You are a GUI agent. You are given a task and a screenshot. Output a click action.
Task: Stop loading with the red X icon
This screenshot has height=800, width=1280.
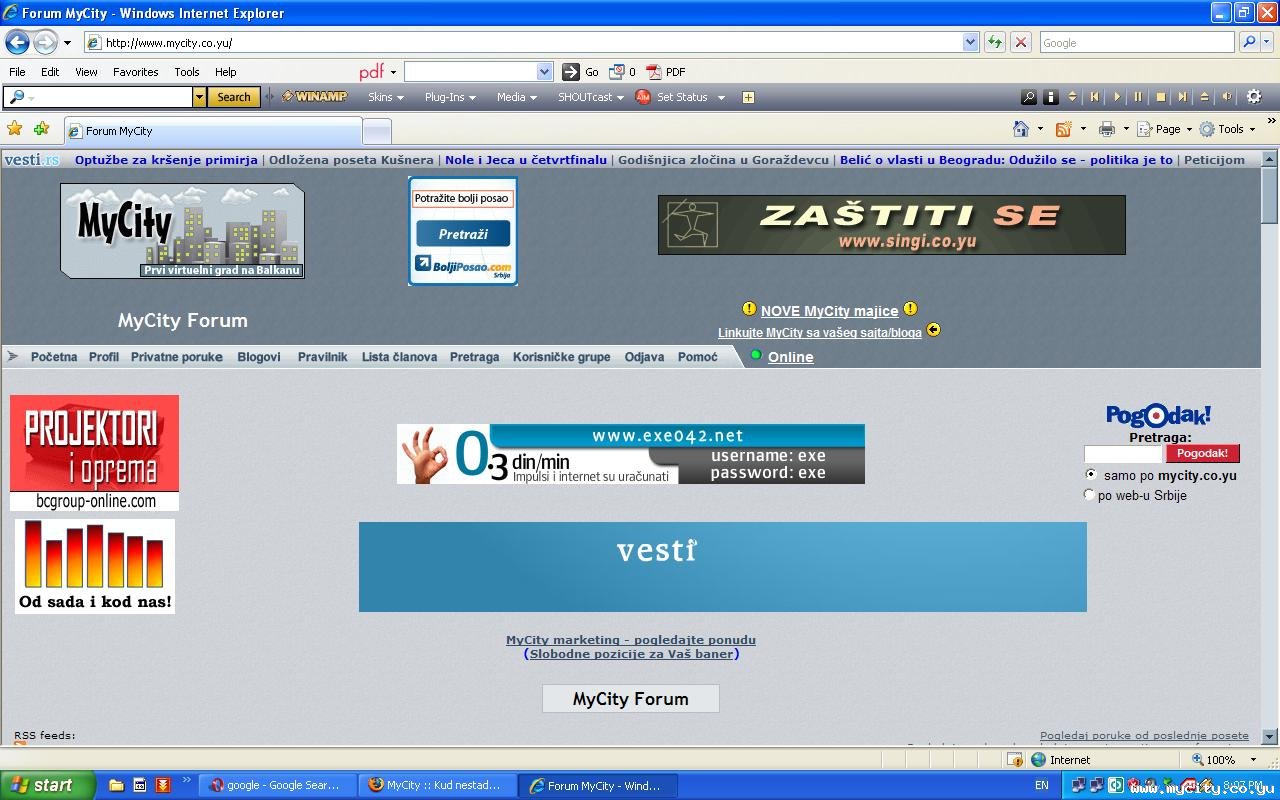coord(1021,42)
